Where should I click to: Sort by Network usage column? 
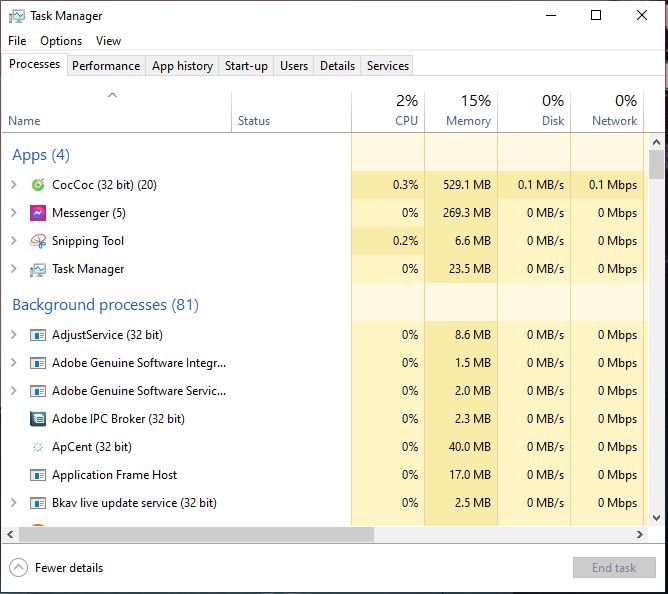pyautogui.click(x=607, y=112)
